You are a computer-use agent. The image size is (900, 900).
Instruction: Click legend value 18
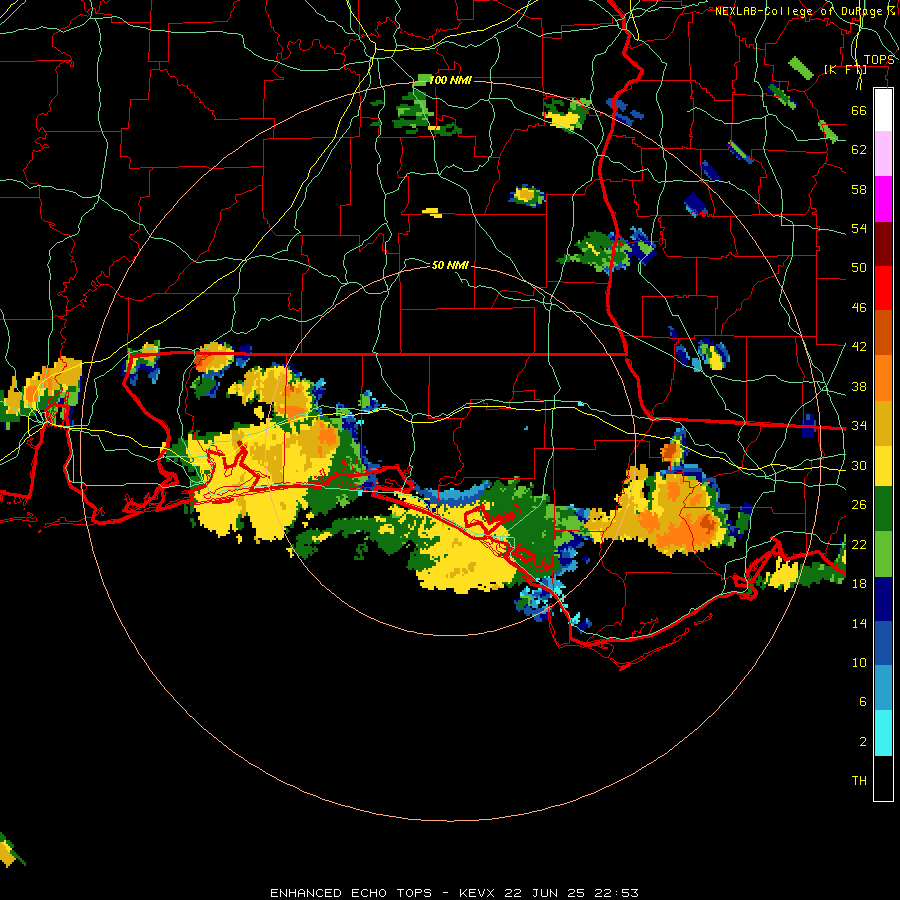859,584
